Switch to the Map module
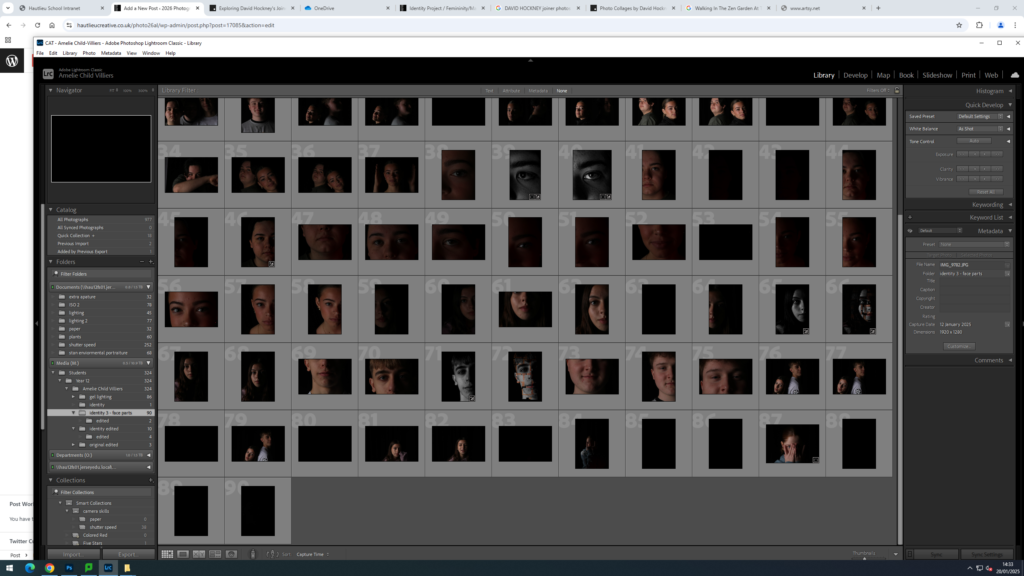1024x576 pixels. (883, 75)
